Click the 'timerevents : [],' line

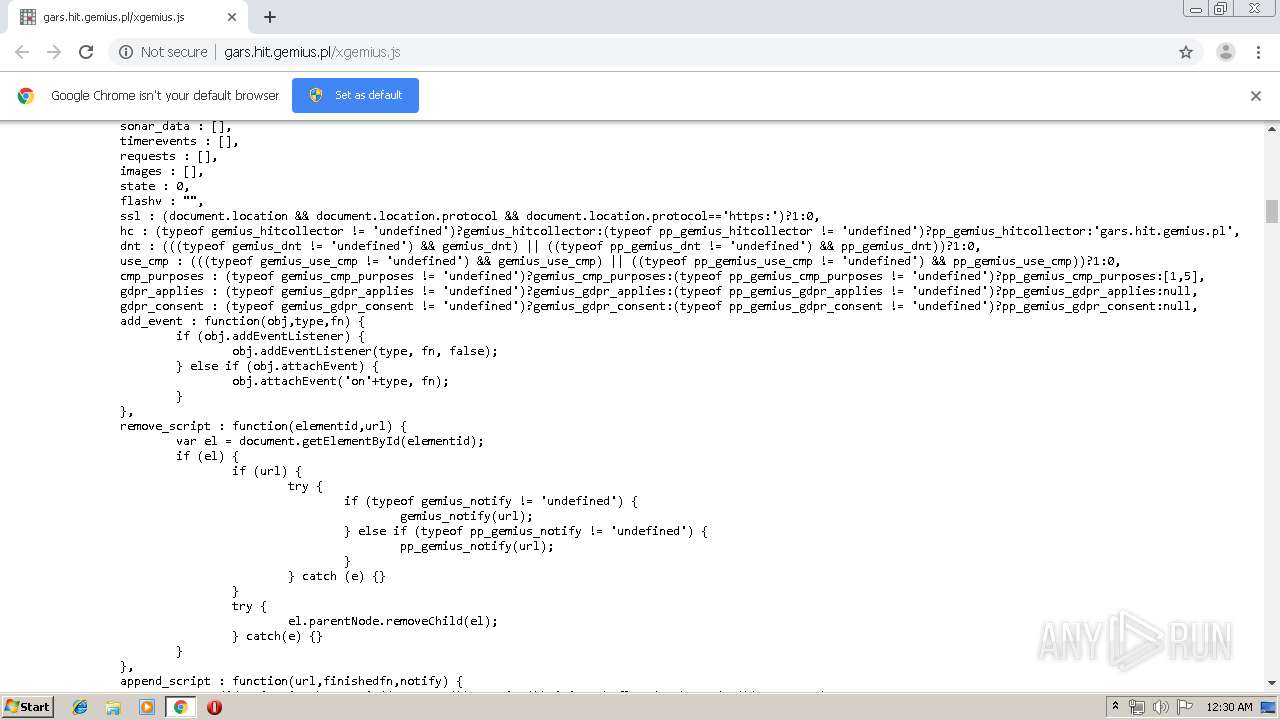pos(179,141)
